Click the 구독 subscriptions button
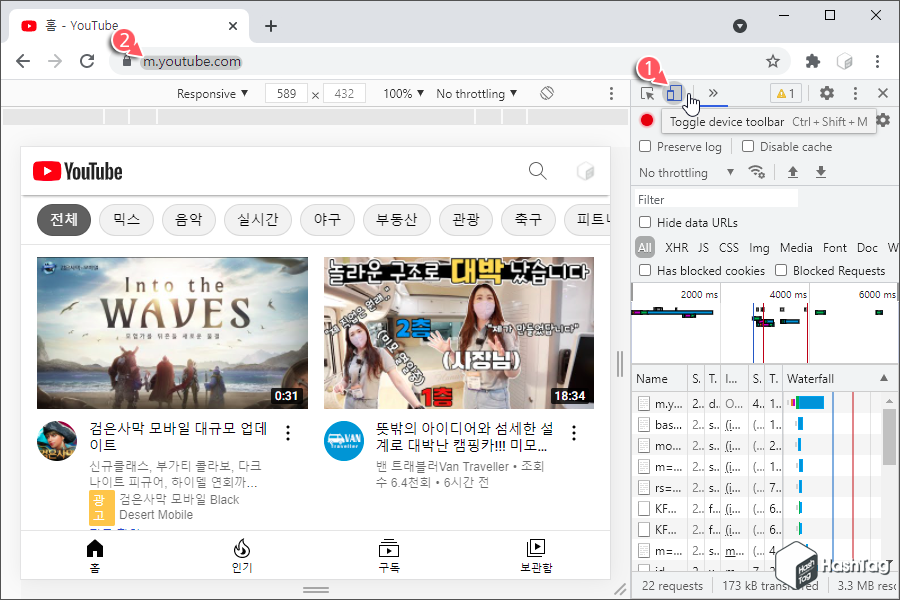Image resolution: width=900 pixels, height=600 pixels. 388,553
